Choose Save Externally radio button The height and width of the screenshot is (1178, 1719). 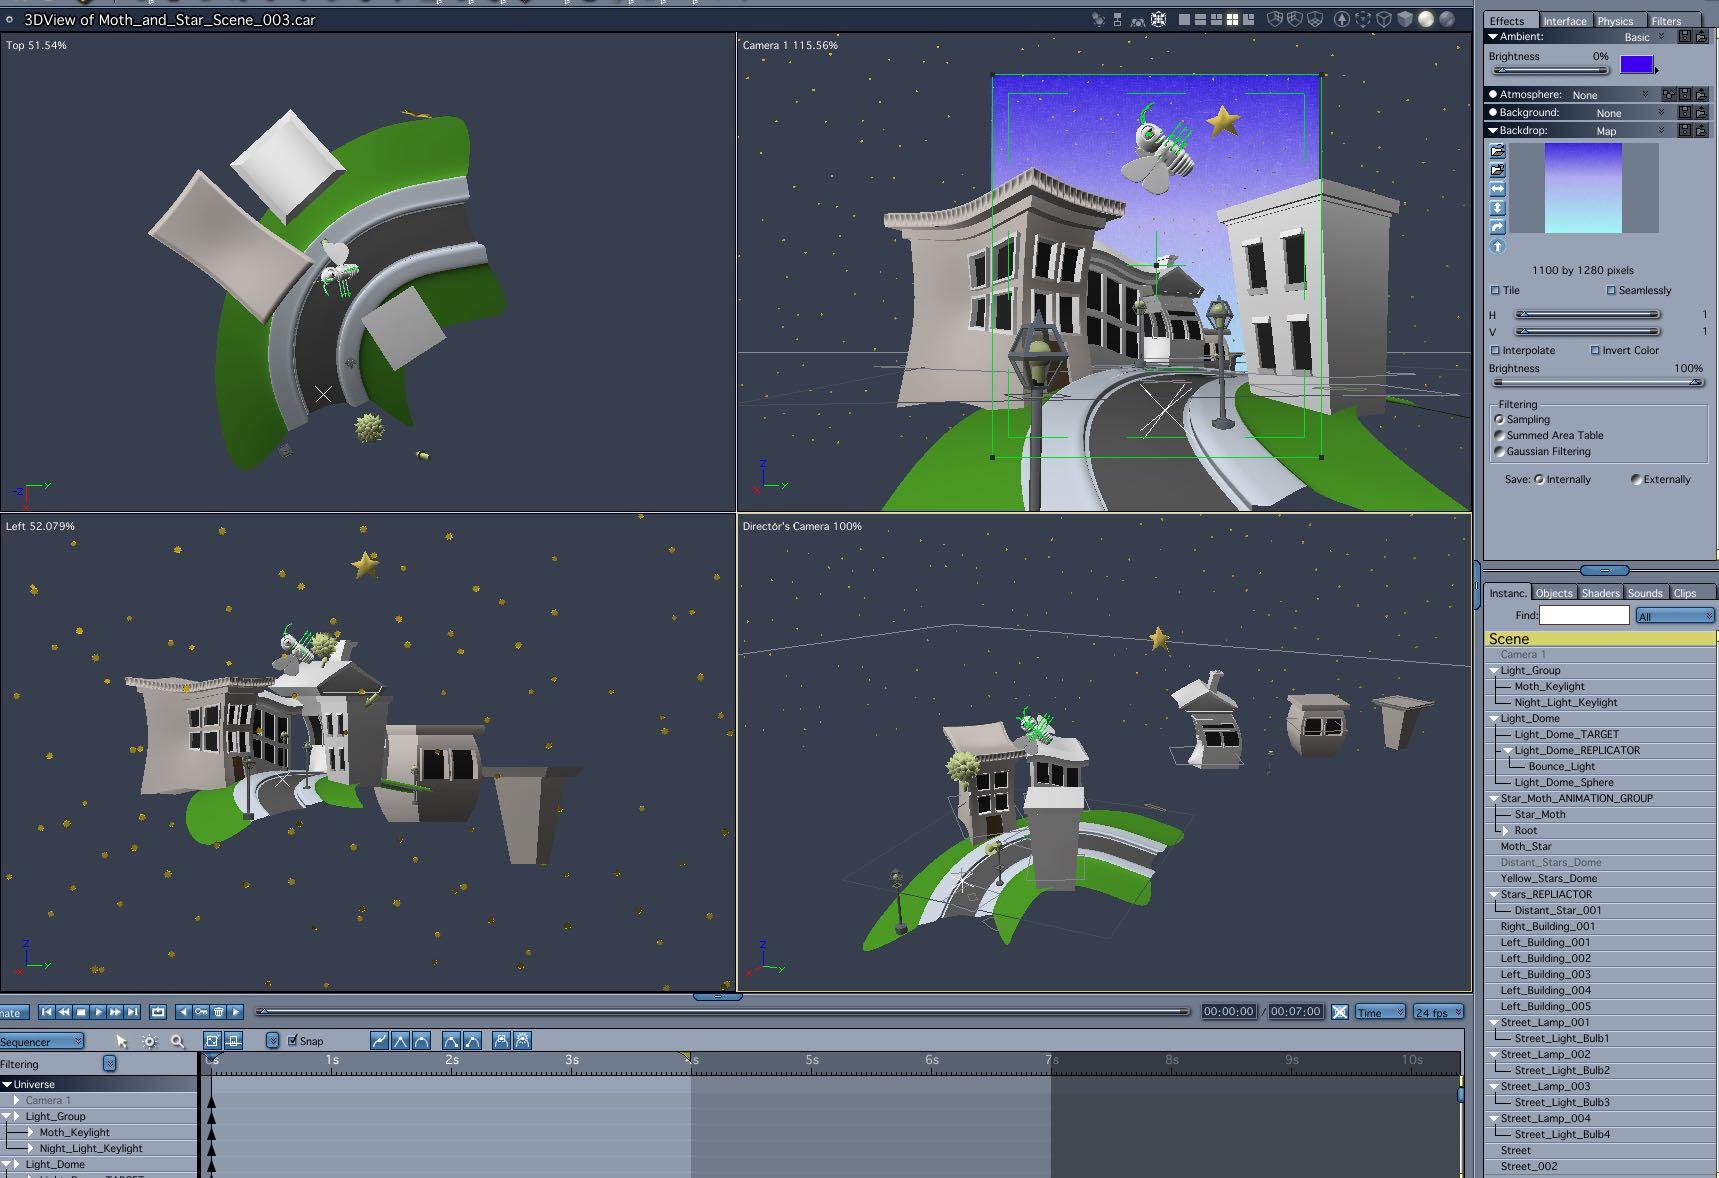1636,479
